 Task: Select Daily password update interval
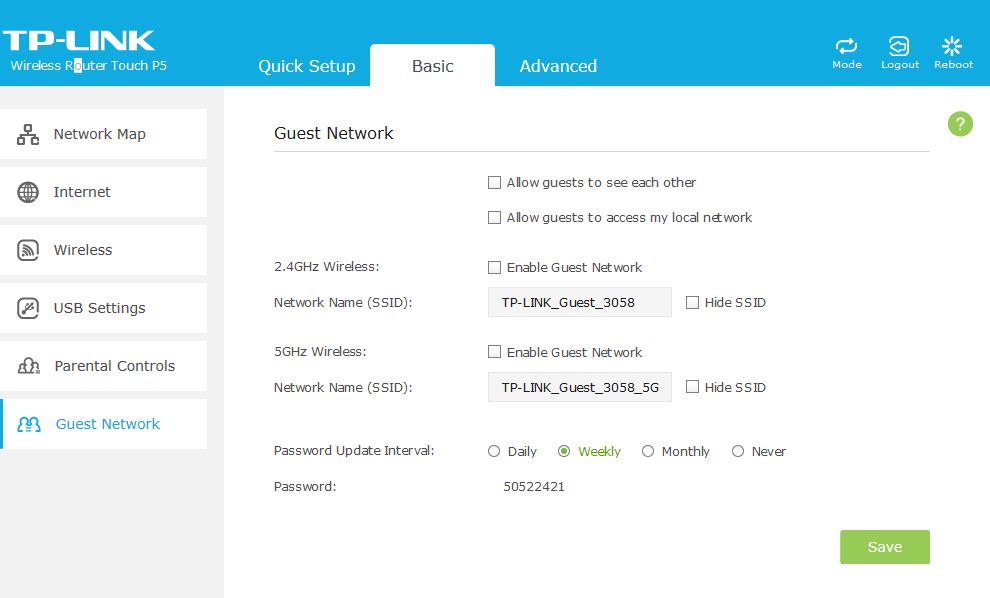pos(494,451)
